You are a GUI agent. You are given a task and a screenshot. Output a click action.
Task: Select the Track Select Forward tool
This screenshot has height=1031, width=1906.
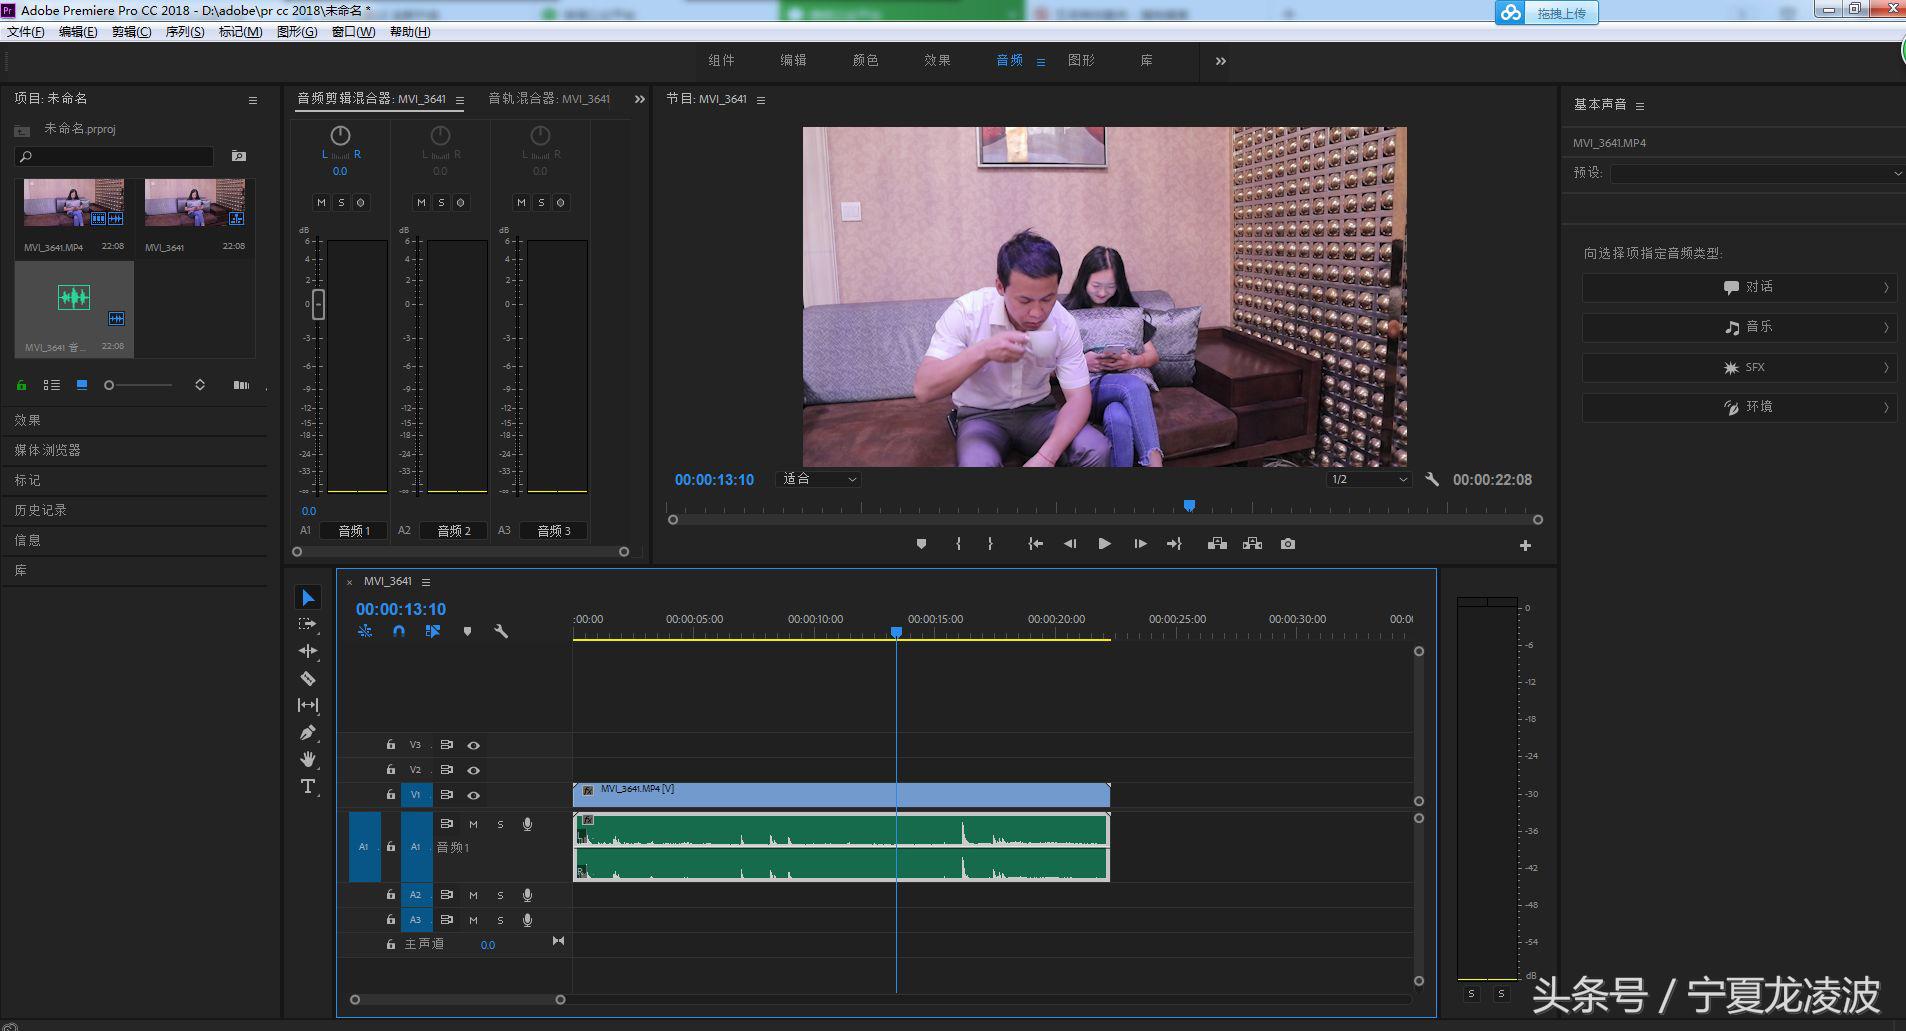coord(309,623)
